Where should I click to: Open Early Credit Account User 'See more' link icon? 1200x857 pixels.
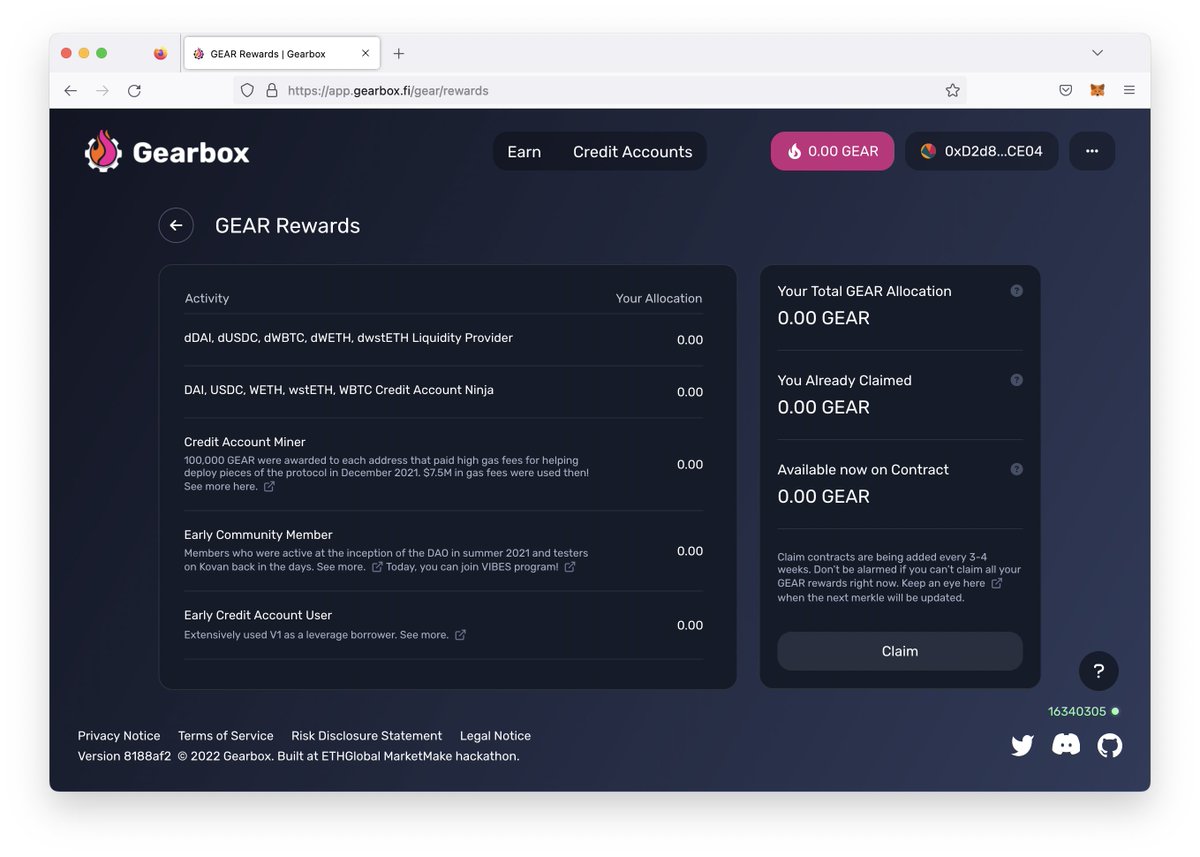tap(460, 635)
